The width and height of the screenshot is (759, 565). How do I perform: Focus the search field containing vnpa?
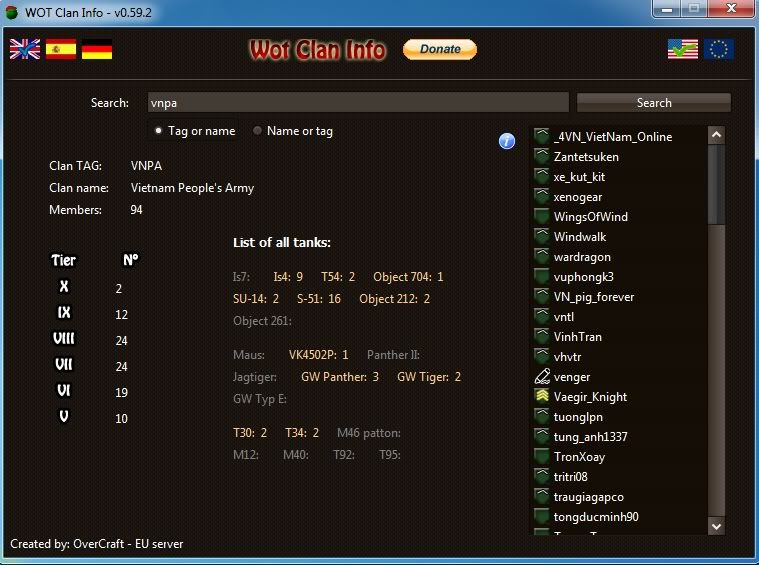coord(358,103)
